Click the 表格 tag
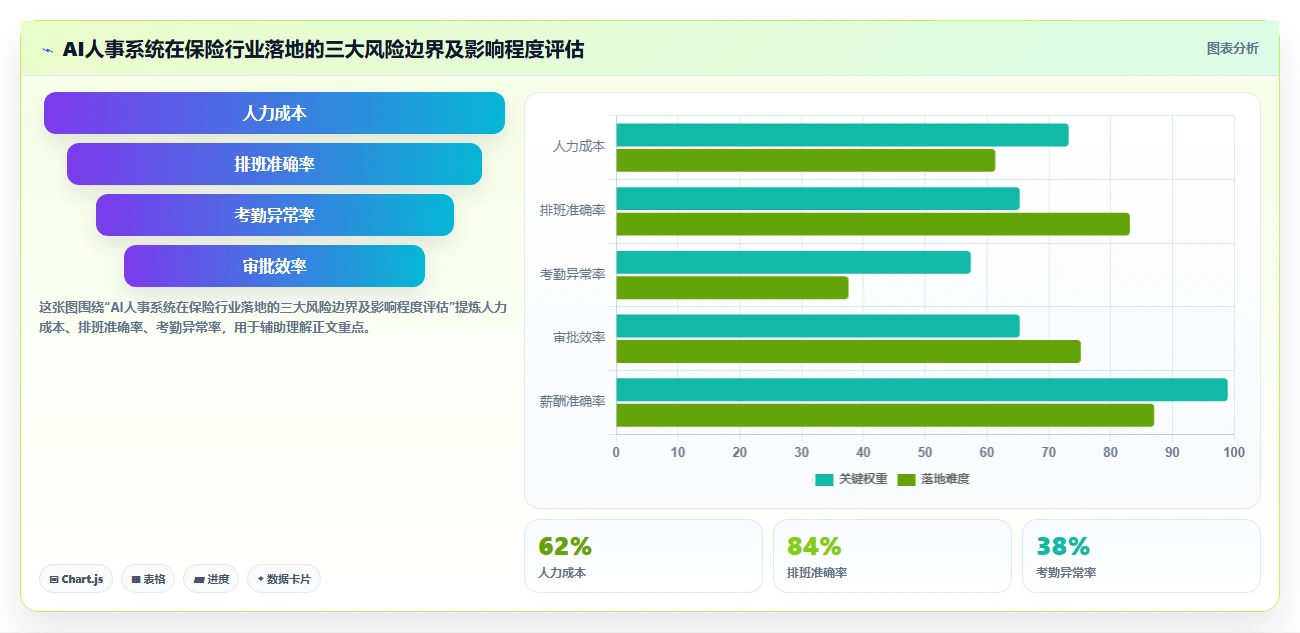The width and height of the screenshot is (1300, 633). point(148,579)
